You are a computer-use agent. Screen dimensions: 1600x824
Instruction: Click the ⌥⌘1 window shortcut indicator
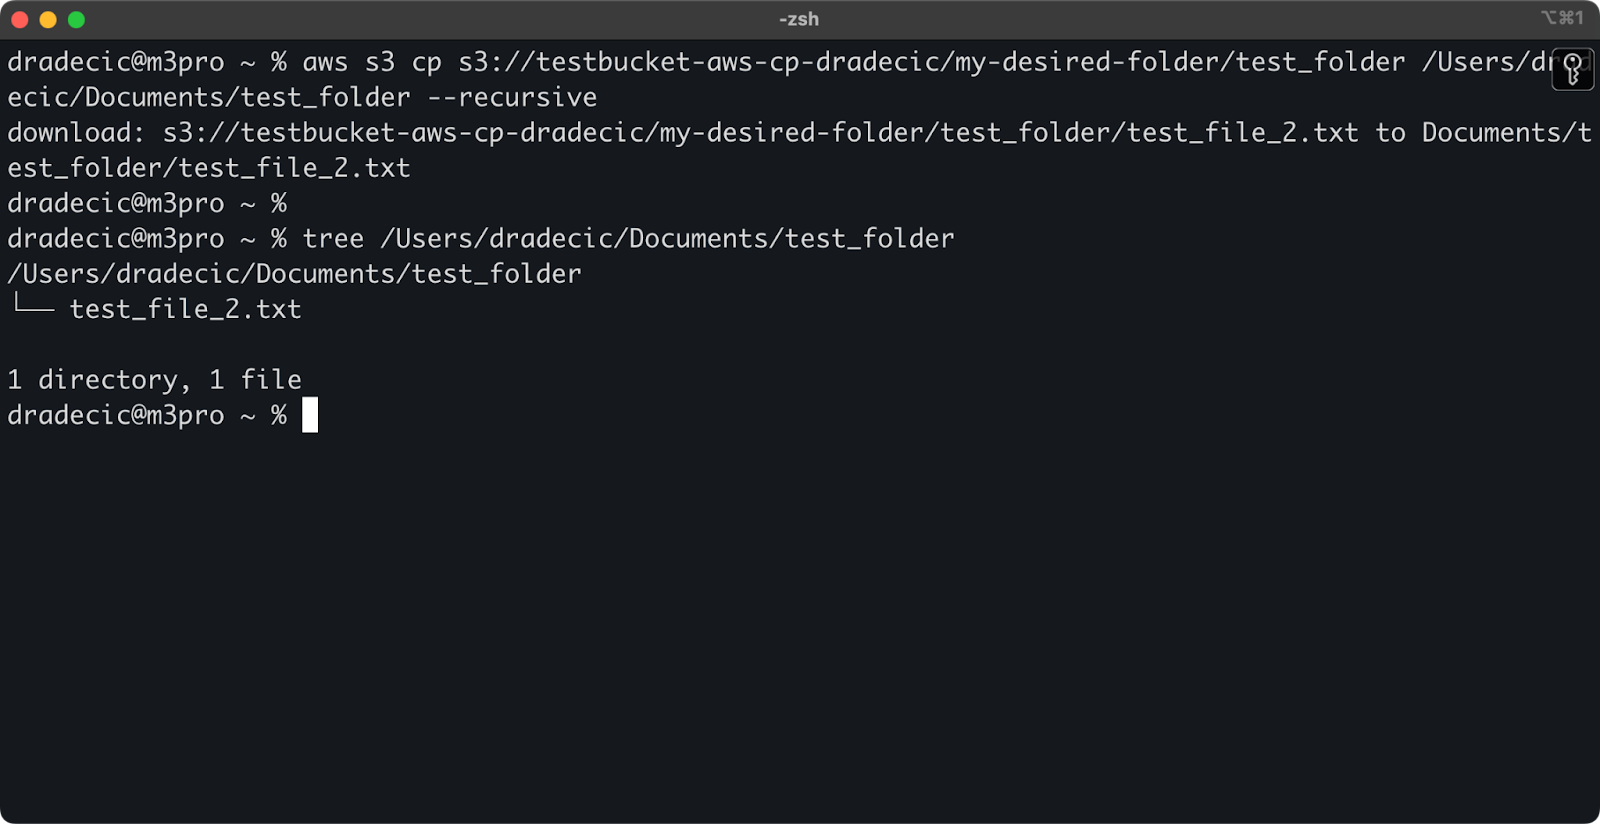coord(1562,18)
